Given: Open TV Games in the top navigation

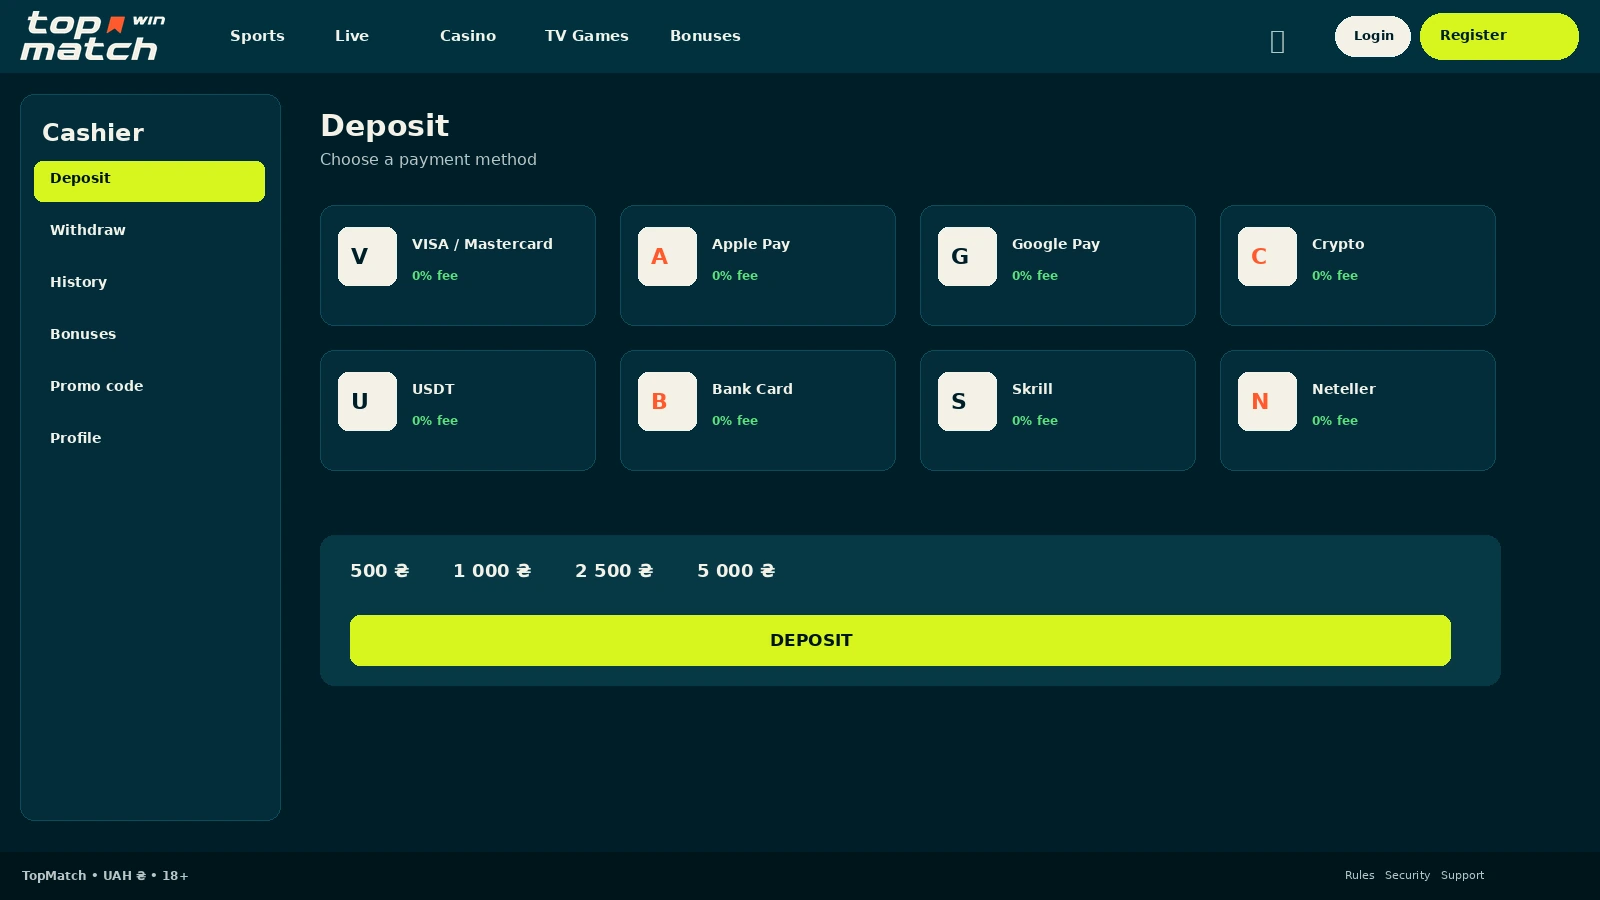Looking at the screenshot, I should tap(587, 36).
